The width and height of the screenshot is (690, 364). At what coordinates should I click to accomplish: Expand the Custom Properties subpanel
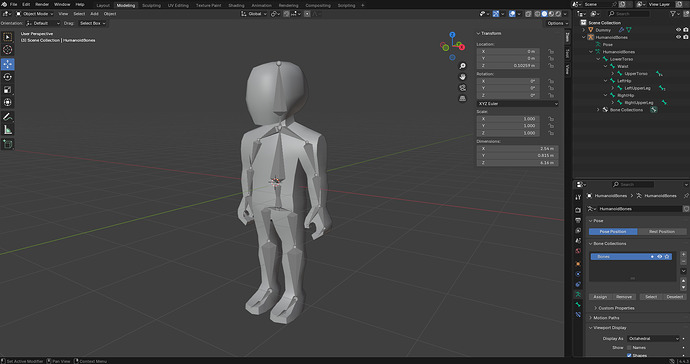[x=595, y=308]
